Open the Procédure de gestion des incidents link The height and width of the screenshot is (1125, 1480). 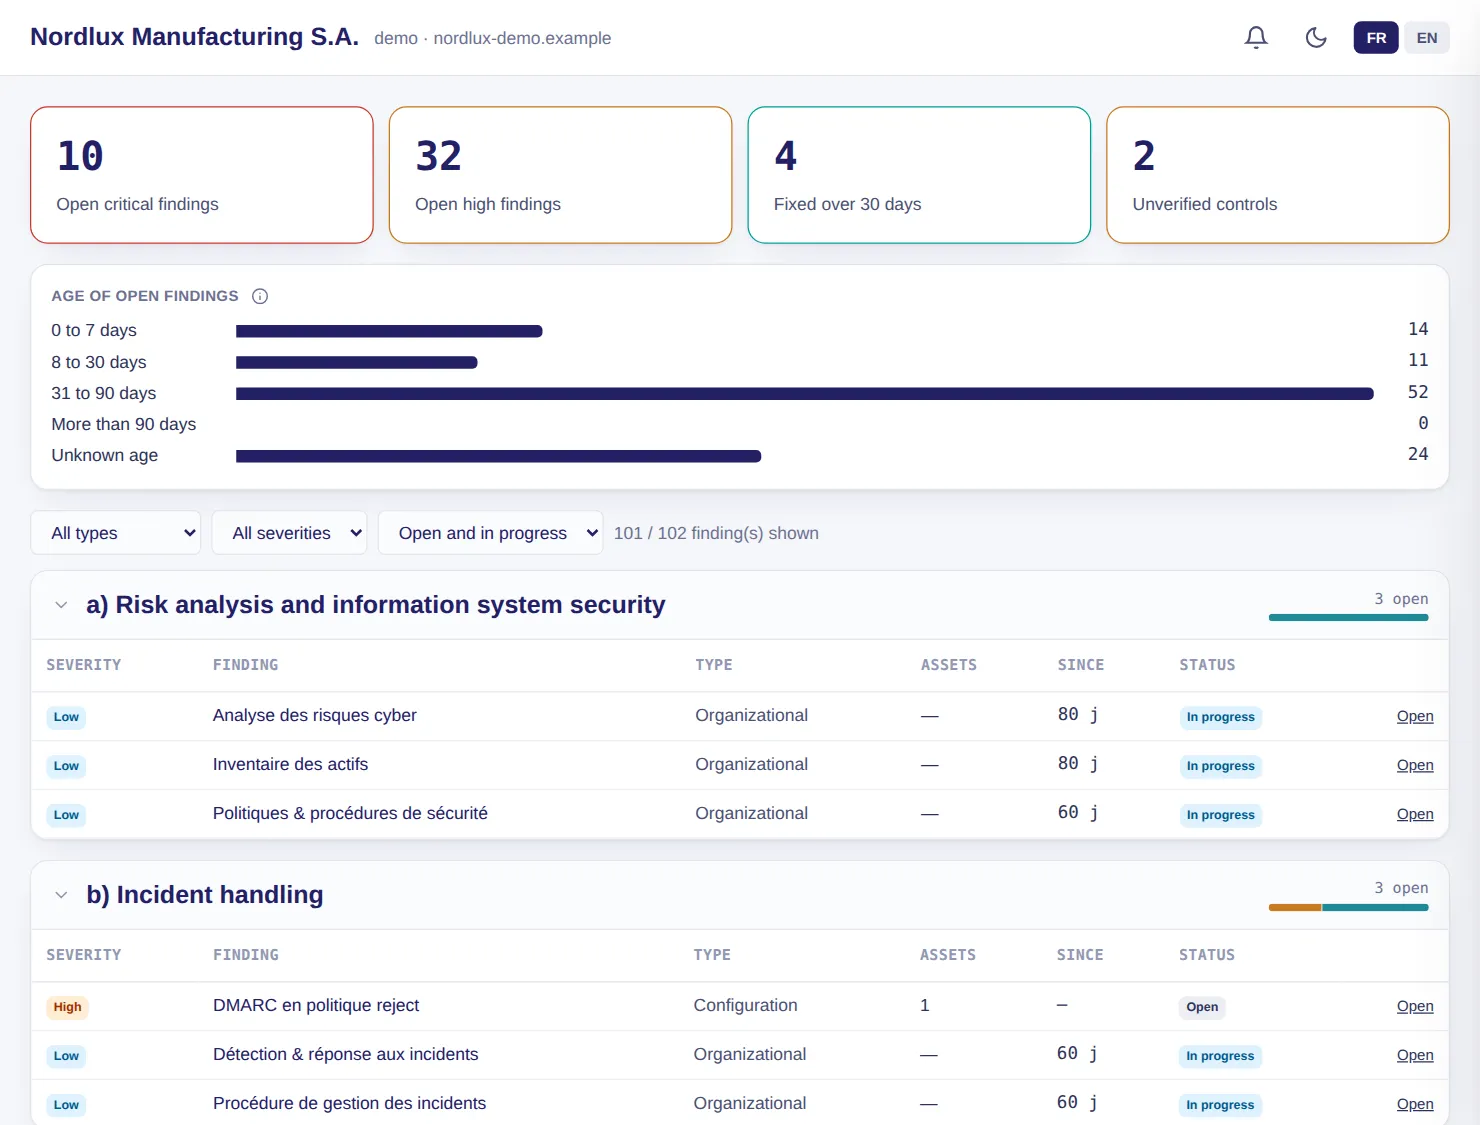point(1415,1104)
